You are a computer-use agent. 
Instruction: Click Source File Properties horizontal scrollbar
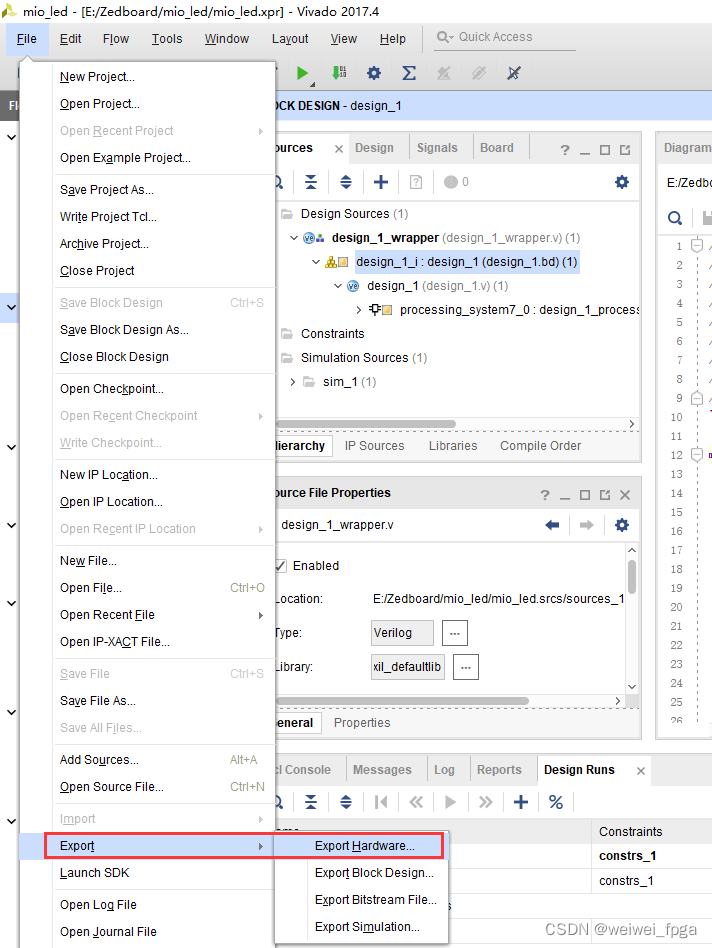[403, 701]
